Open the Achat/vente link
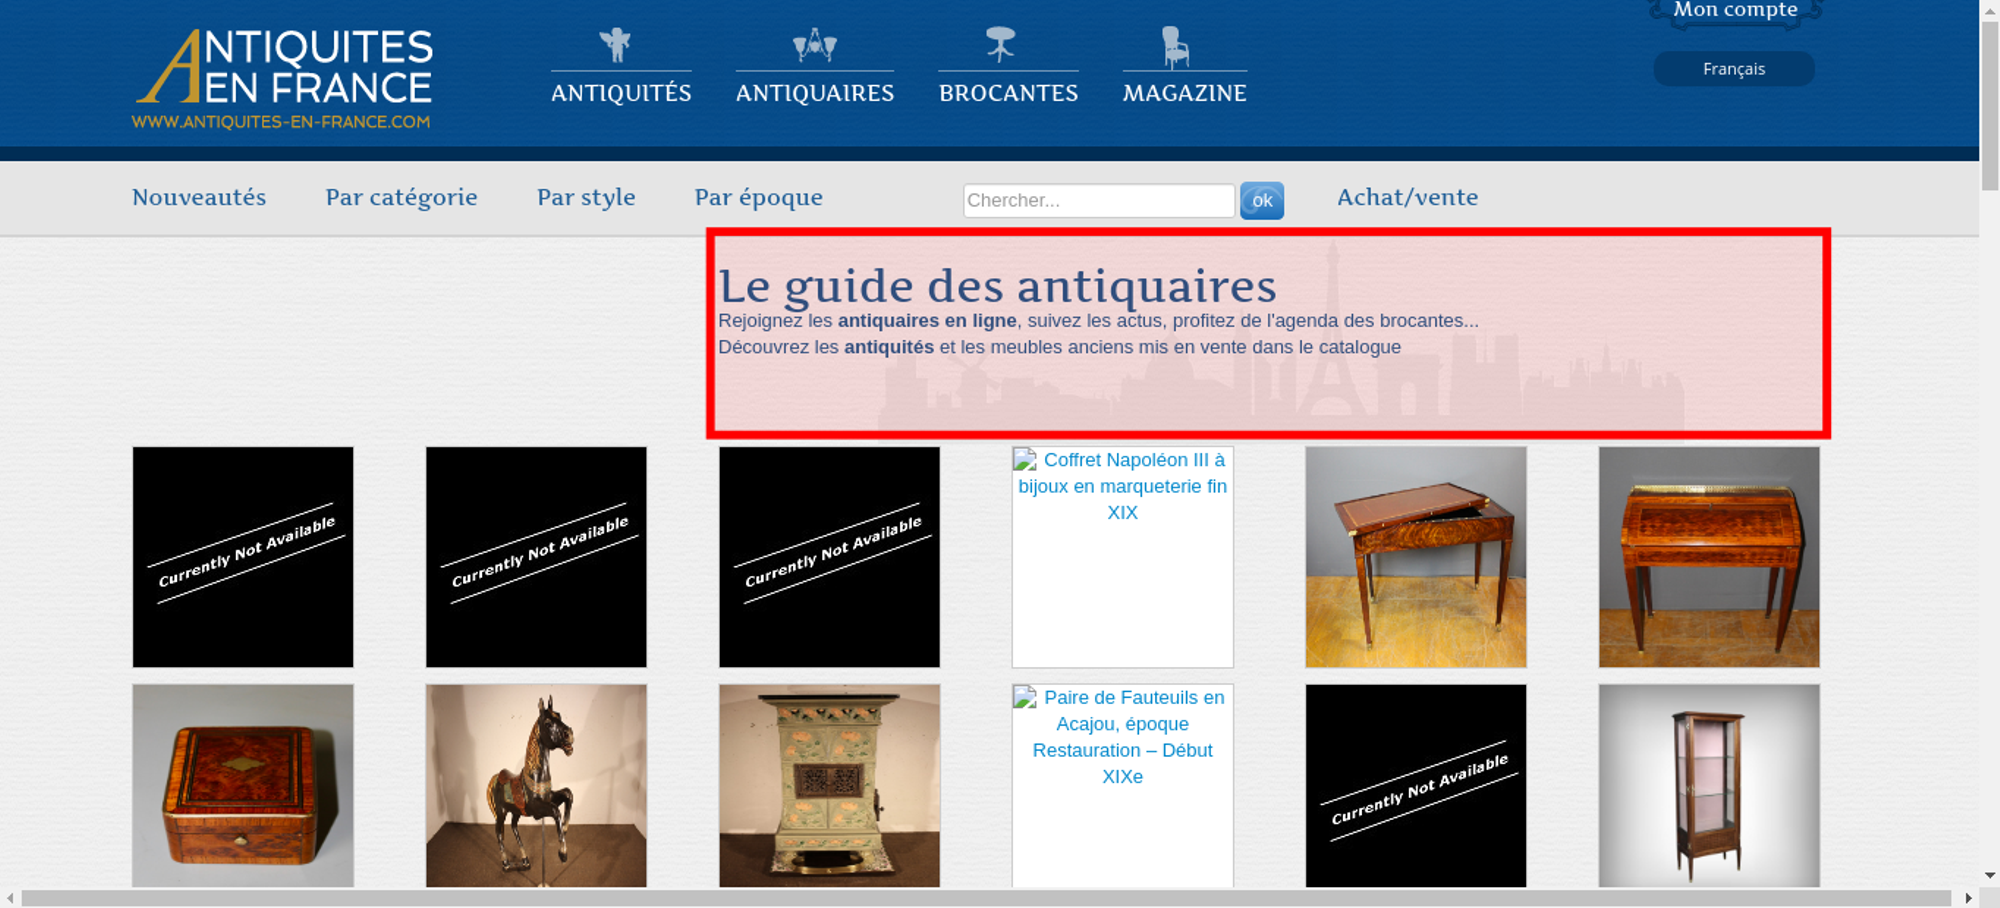Viewport: 2000px width, 908px height. [1407, 198]
